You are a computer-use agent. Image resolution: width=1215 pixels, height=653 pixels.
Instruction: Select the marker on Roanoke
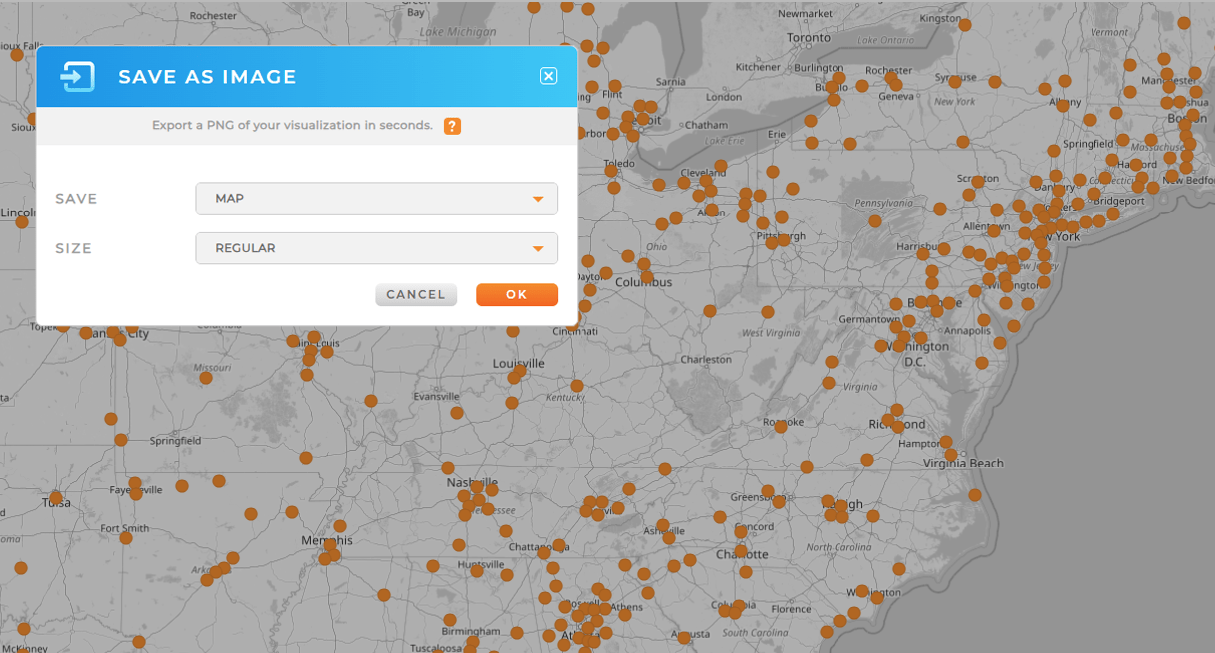[781, 426]
